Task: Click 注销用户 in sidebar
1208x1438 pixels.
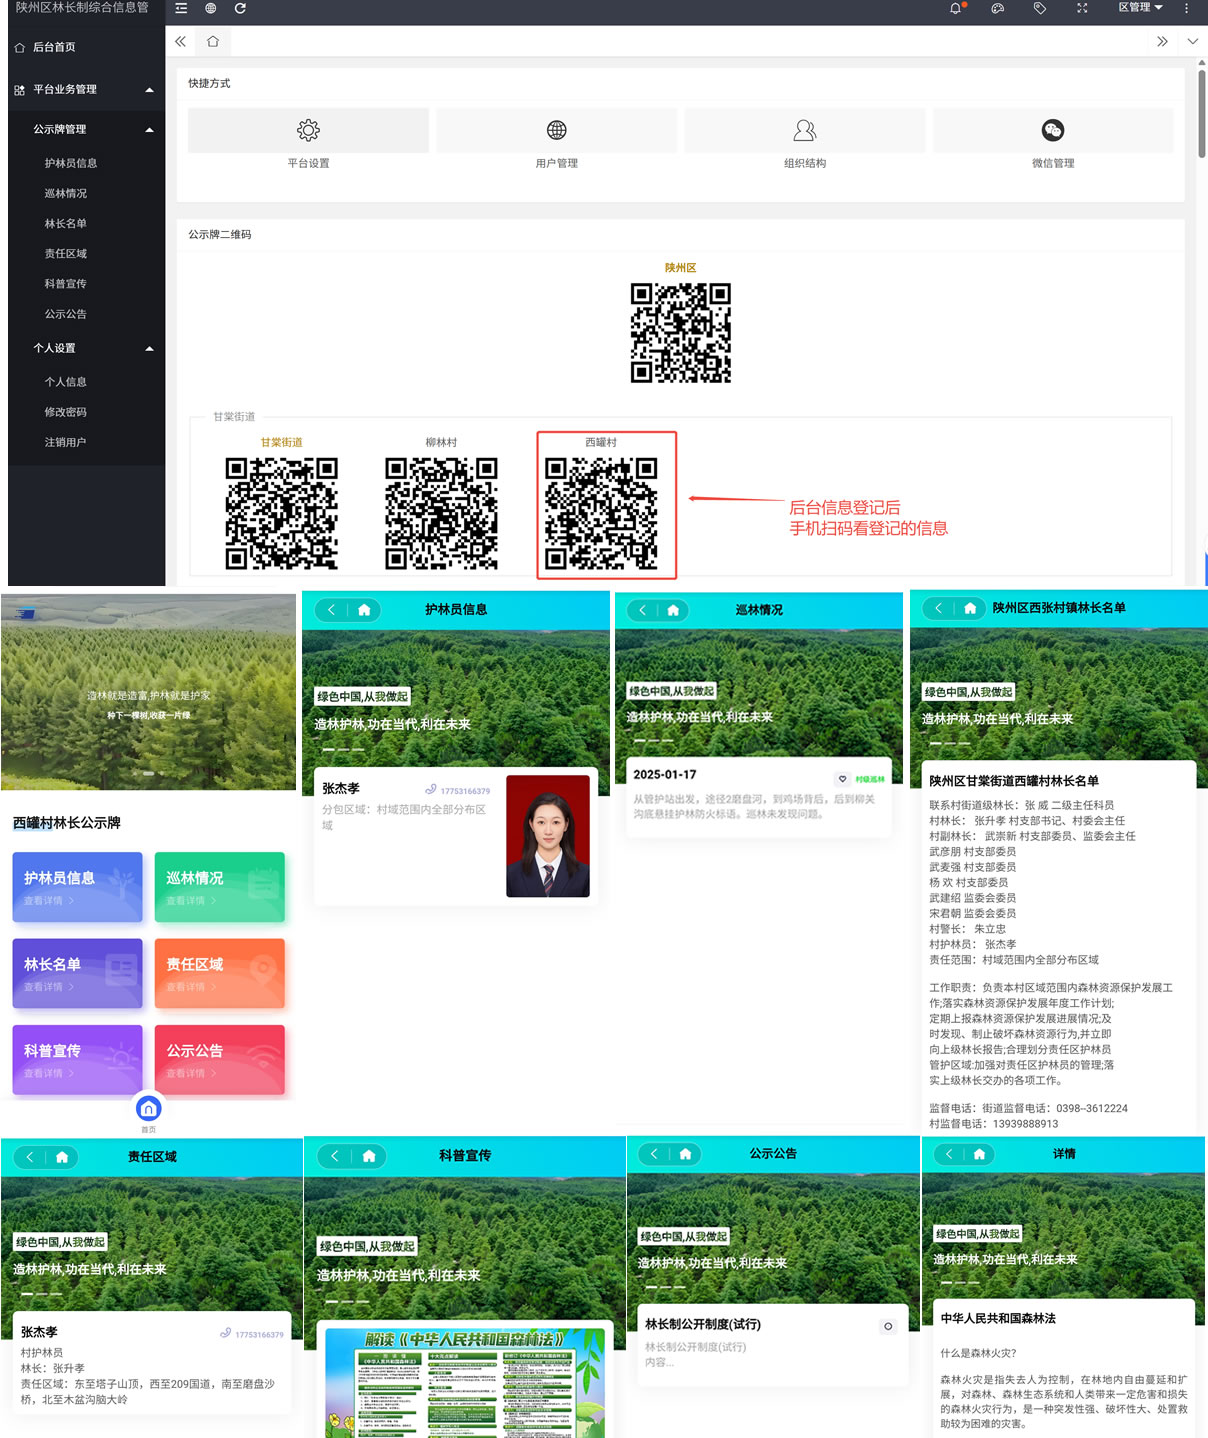Action: [66, 441]
